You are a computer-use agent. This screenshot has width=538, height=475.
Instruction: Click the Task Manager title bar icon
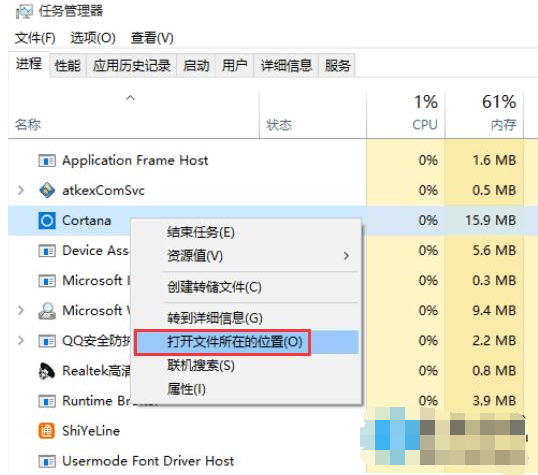(x=24, y=12)
